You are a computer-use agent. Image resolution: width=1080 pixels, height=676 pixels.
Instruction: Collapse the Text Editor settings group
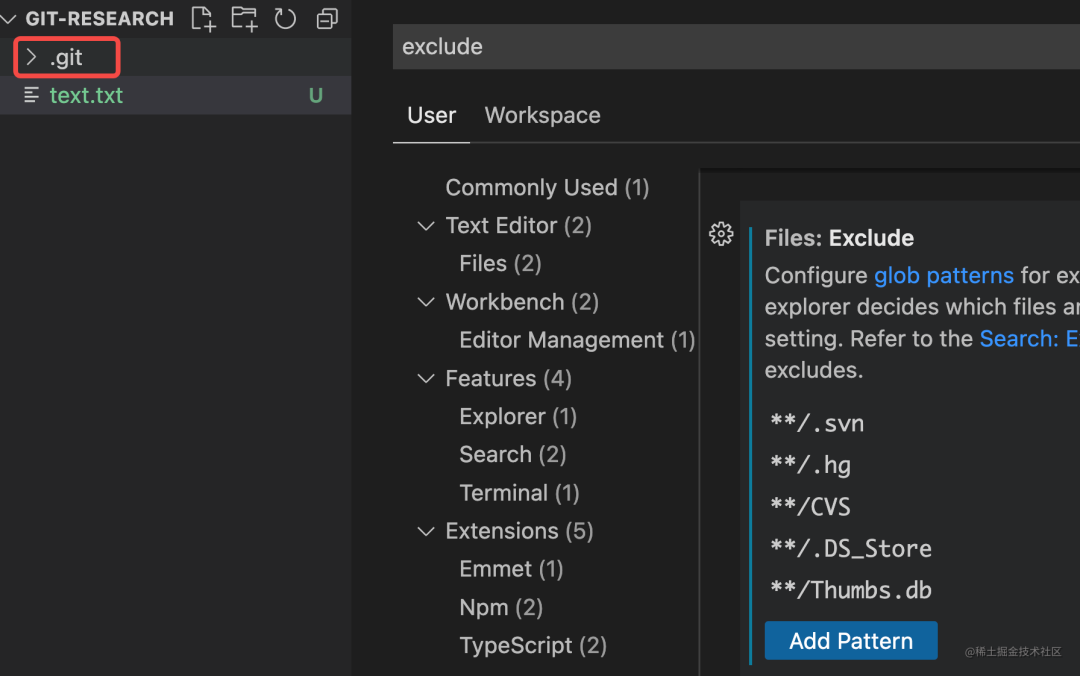[426, 226]
